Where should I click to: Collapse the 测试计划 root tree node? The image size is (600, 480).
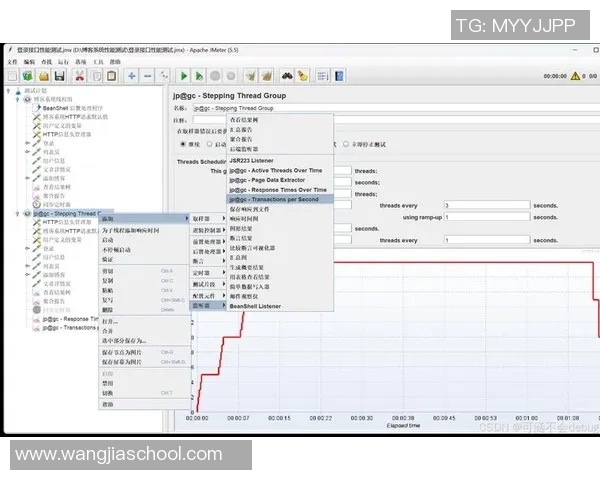tap(8, 91)
